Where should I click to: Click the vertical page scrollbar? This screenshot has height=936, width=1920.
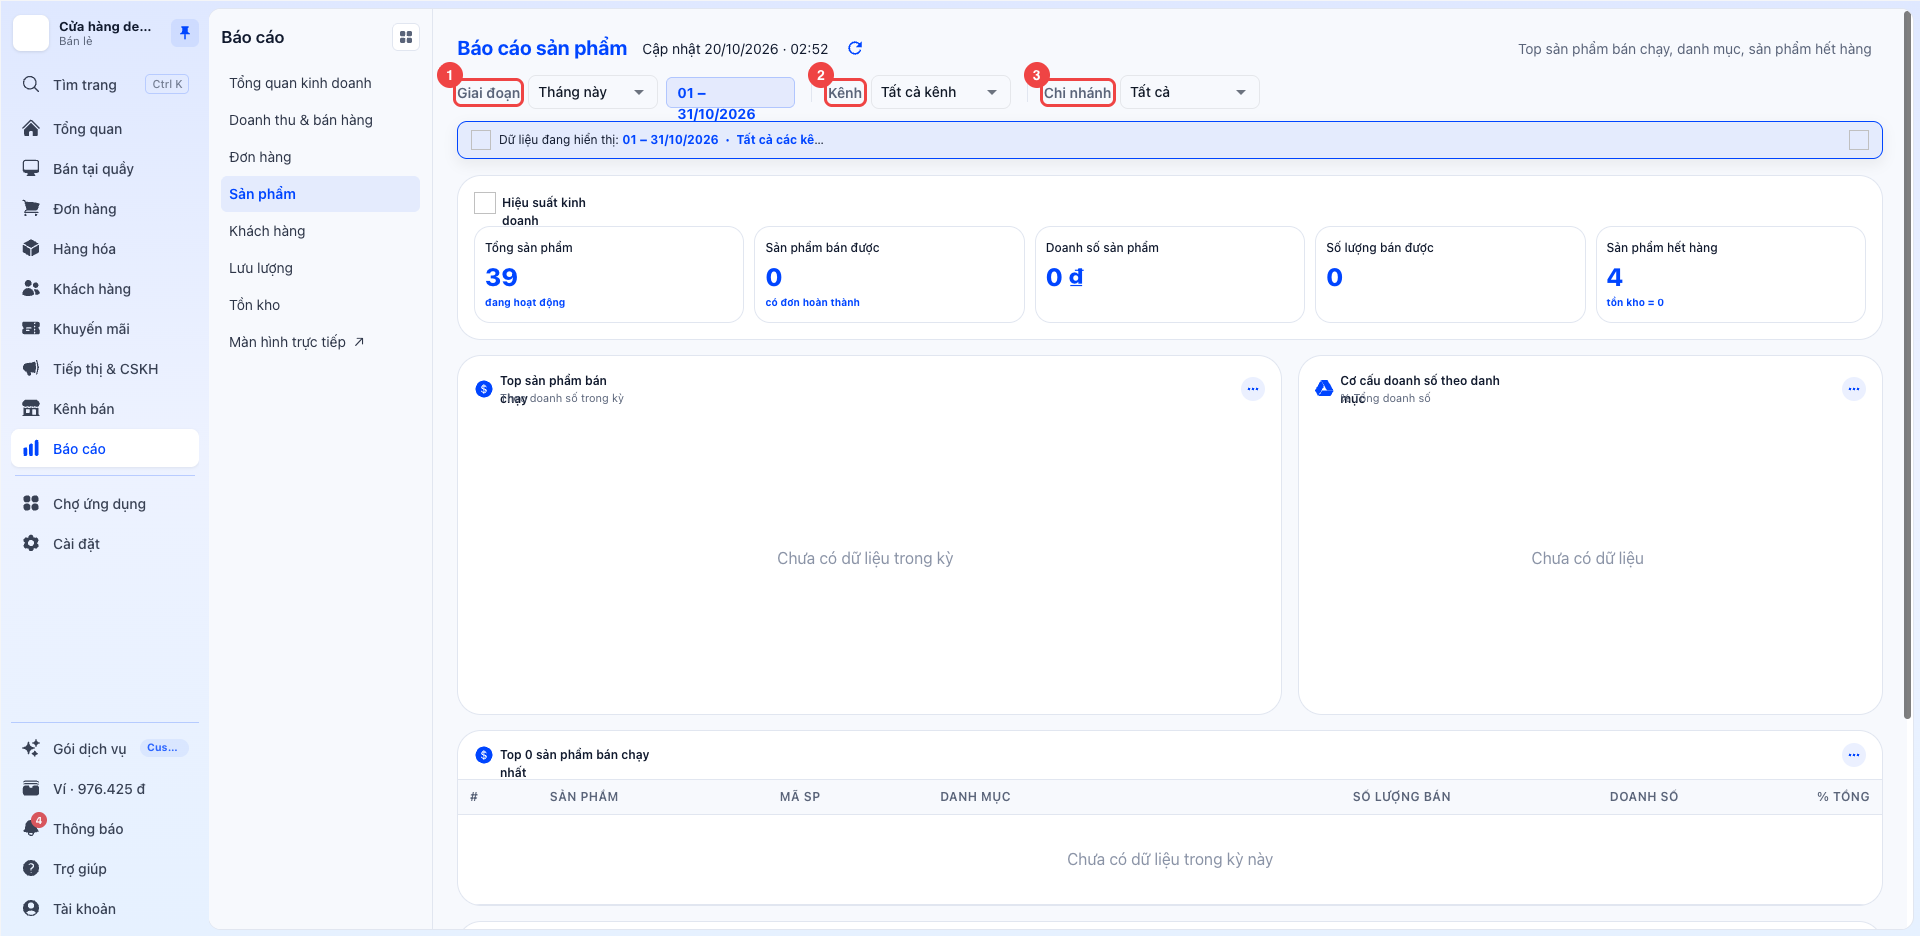pos(1908,365)
